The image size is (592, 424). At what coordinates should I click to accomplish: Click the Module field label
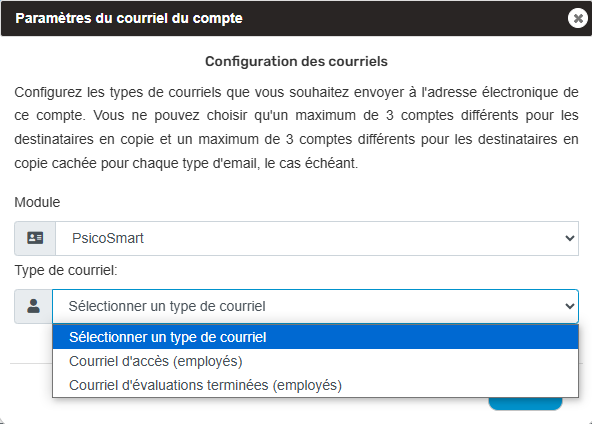click(37, 202)
